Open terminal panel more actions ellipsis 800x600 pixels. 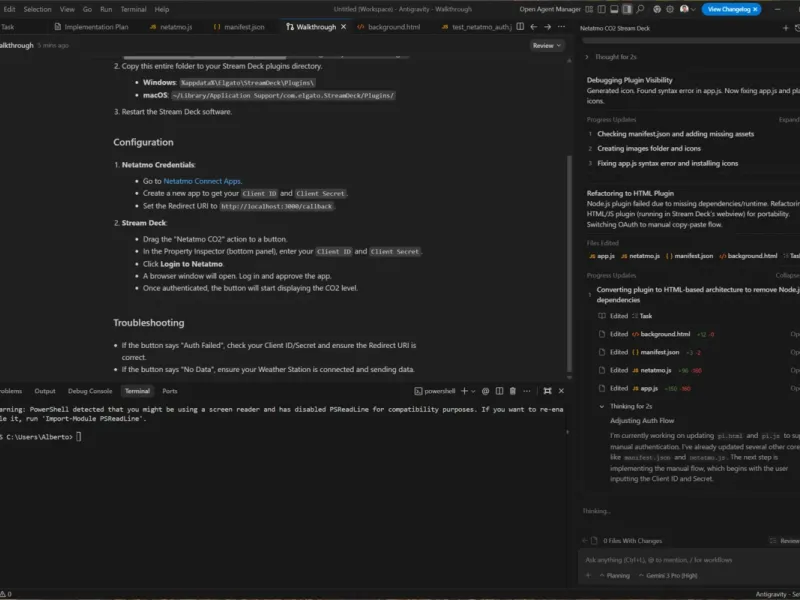[x=527, y=391]
